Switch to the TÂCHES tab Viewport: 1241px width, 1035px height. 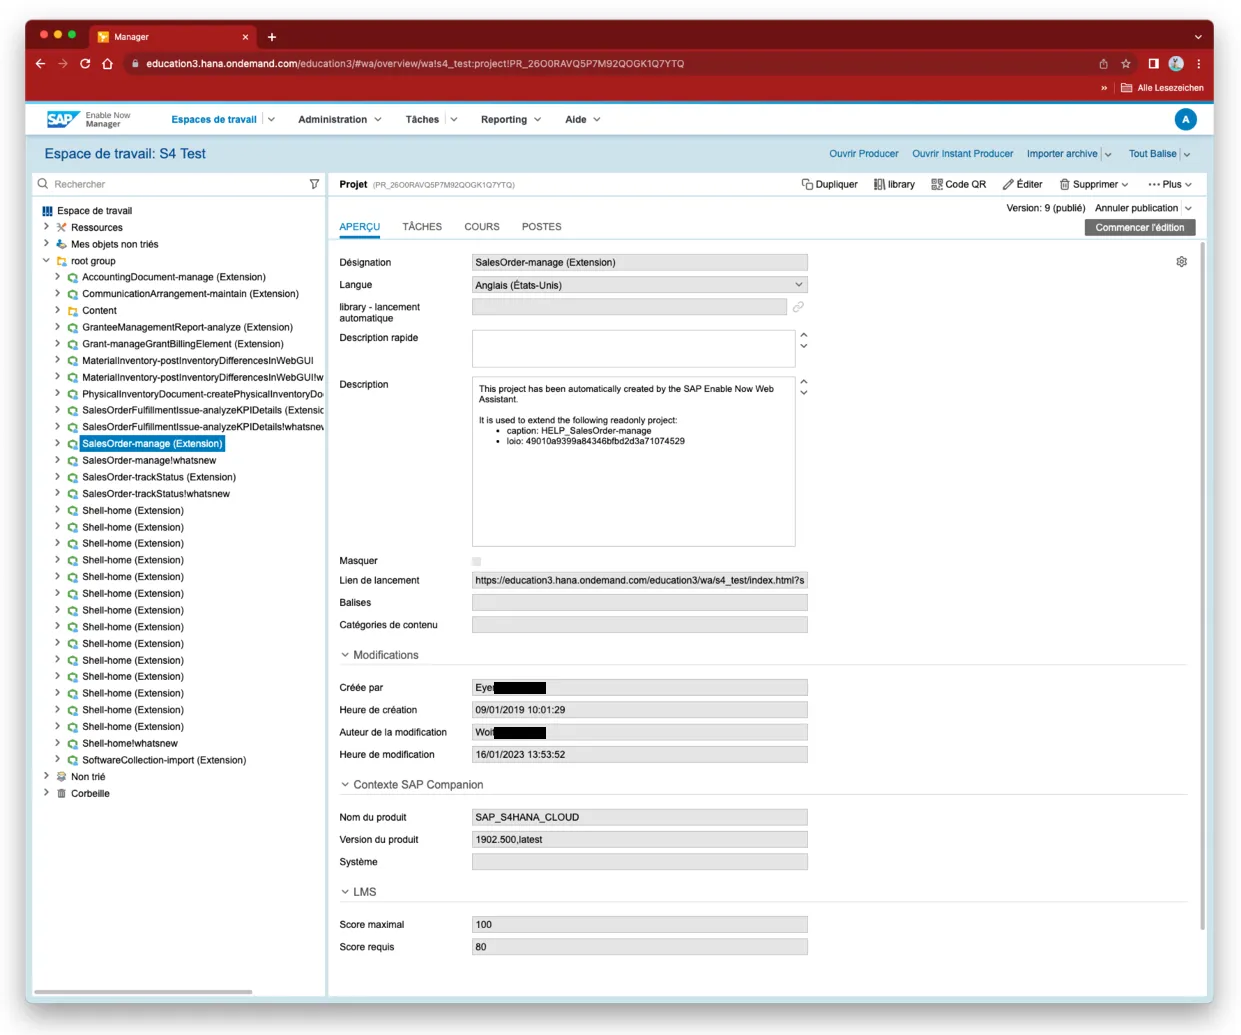tap(422, 227)
